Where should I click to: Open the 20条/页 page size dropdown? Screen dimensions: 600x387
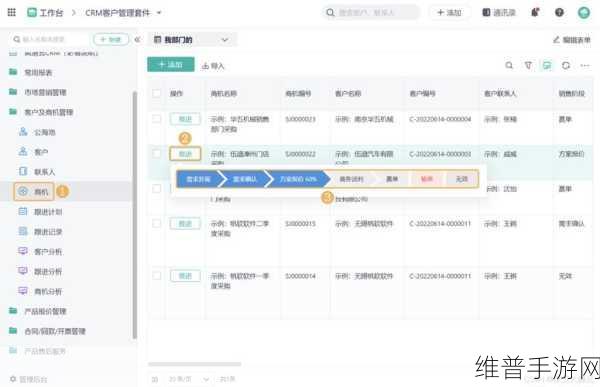pos(189,379)
